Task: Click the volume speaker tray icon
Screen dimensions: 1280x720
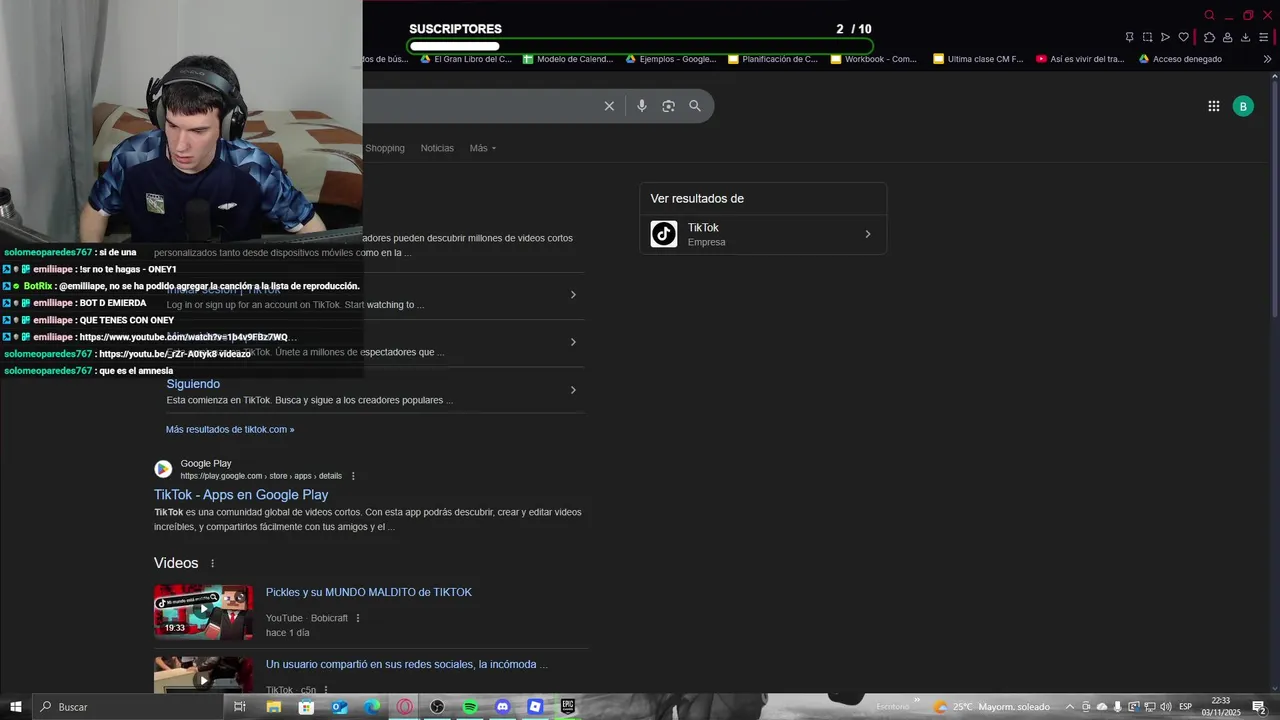Action: click(1165, 707)
